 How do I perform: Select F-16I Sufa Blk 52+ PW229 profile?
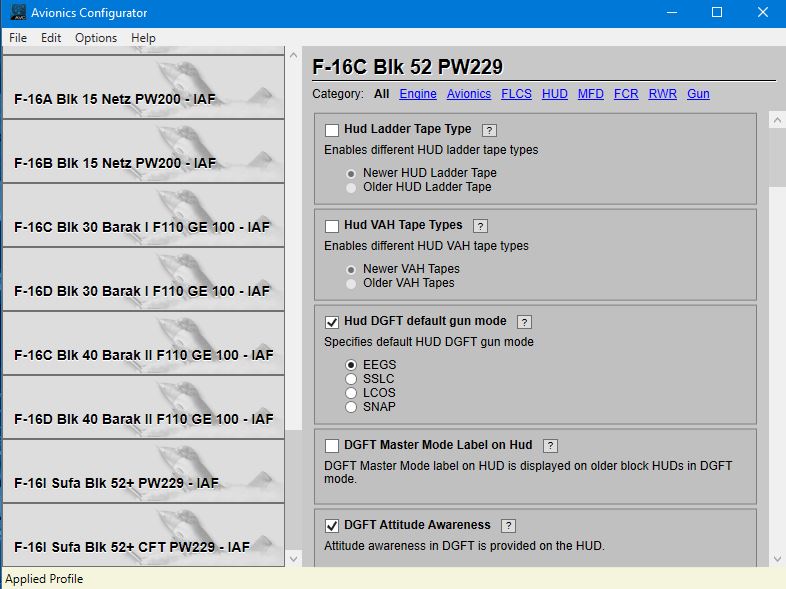tap(143, 472)
